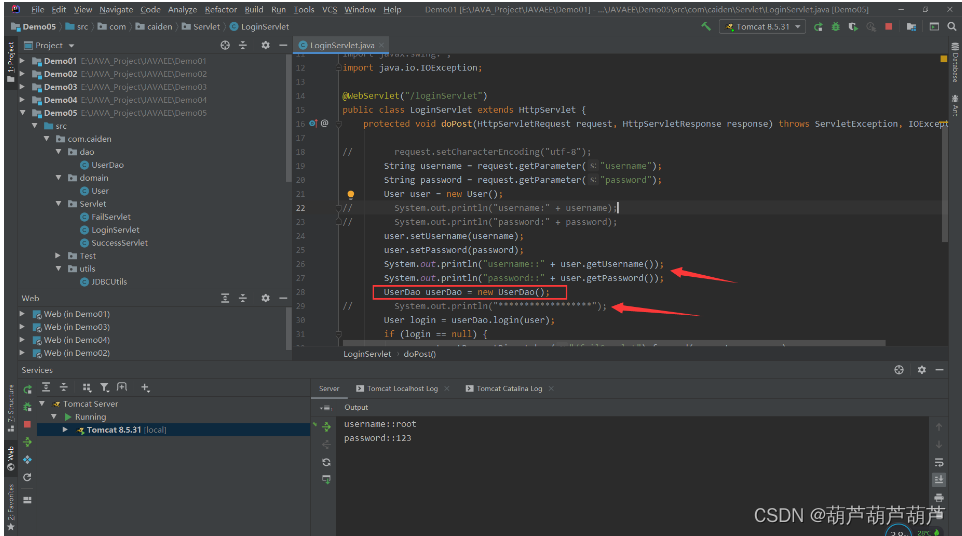The width and height of the screenshot is (962, 536).
Task: Open the Refactor menu
Action: tap(221, 9)
